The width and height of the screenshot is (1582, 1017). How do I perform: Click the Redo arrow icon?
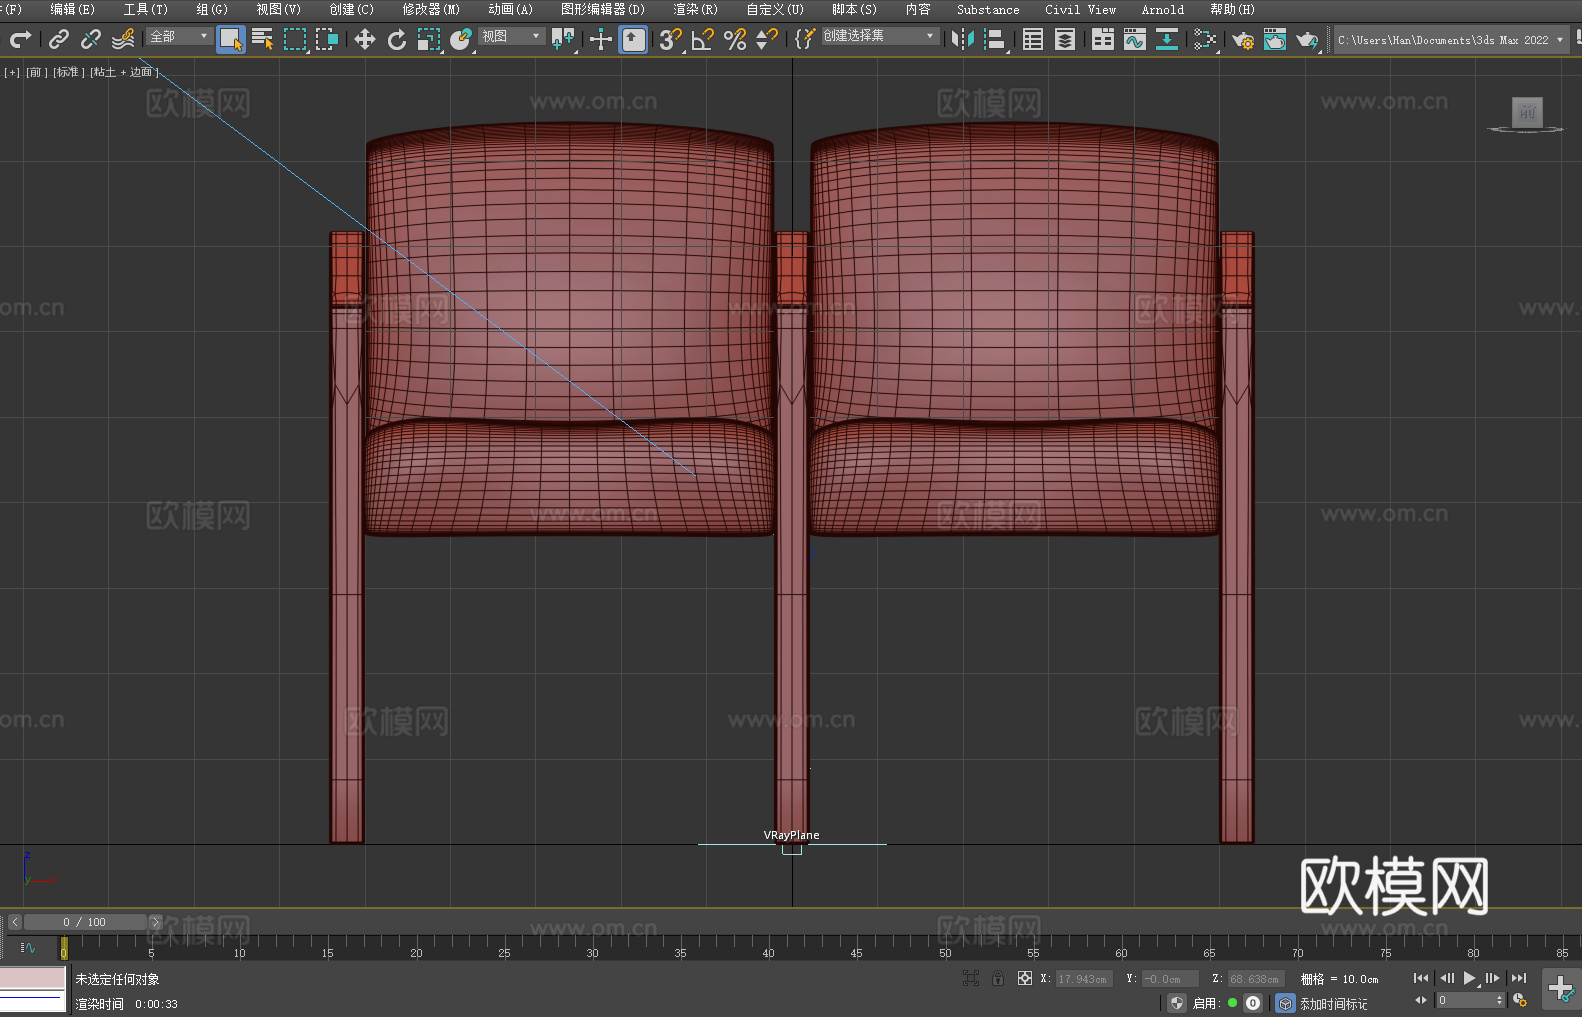coord(20,39)
